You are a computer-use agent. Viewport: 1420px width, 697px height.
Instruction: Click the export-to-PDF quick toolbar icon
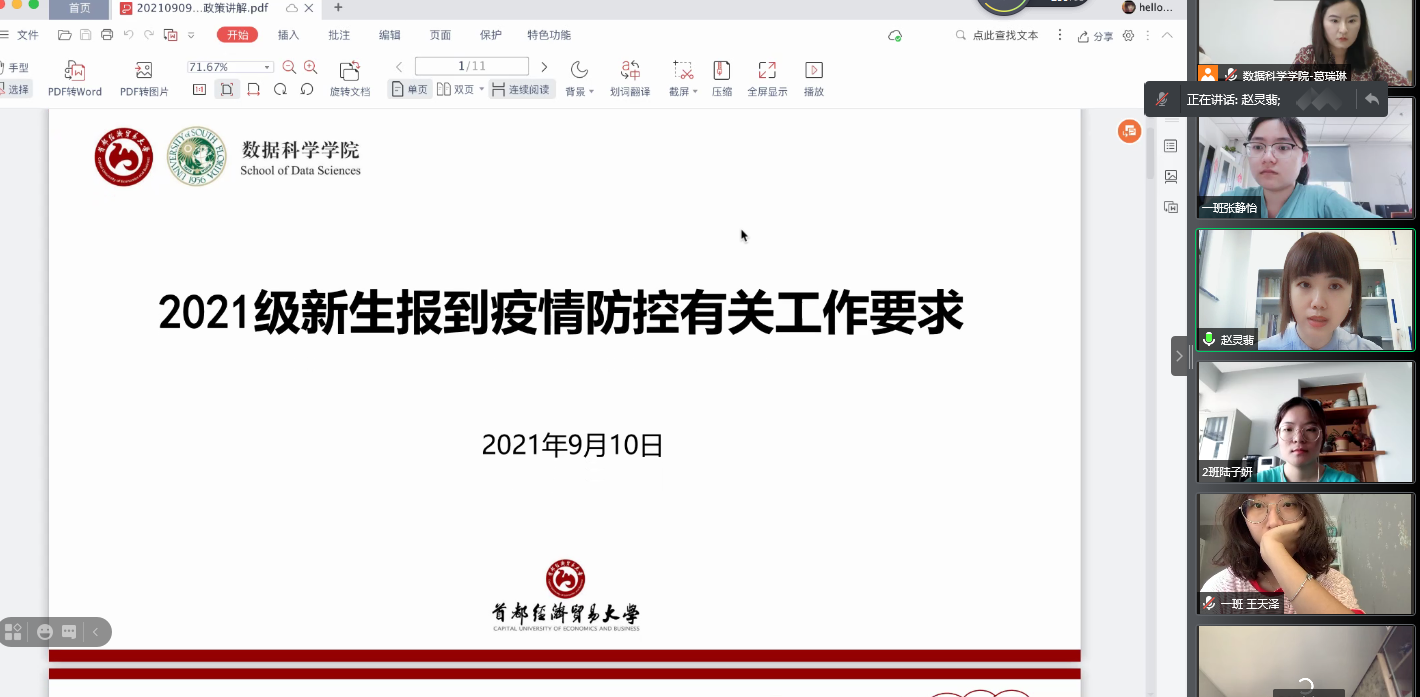pos(170,35)
